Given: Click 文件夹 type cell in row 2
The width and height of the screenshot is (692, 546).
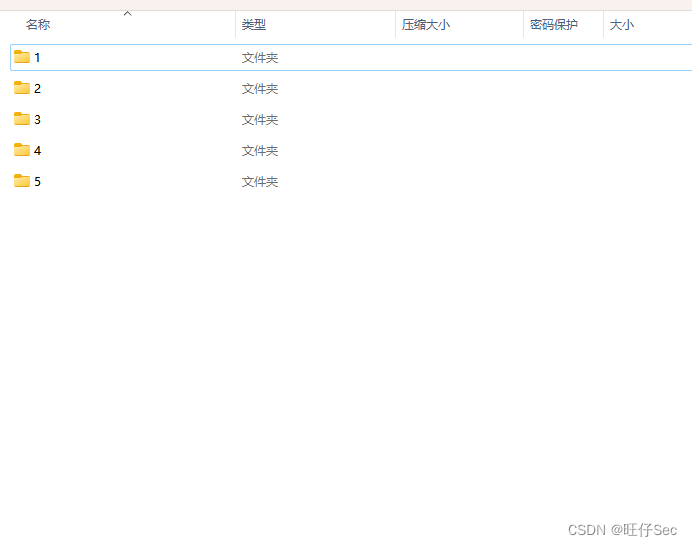Looking at the screenshot, I should (260, 89).
